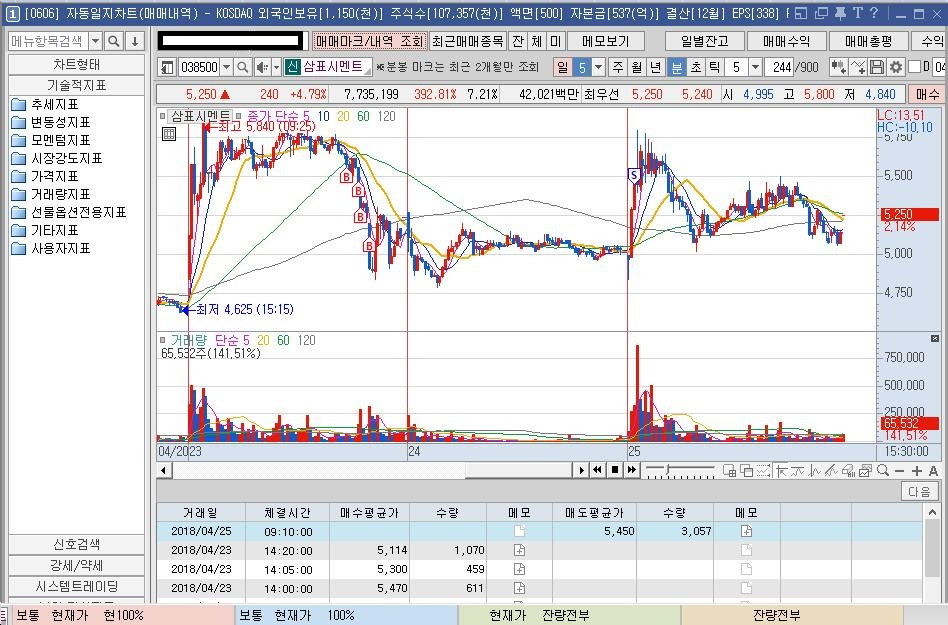Image resolution: width=948 pixels, height=625 pixels.
Task: Select 매매마크/내역 조회 tab
Action: pos(369,41)
